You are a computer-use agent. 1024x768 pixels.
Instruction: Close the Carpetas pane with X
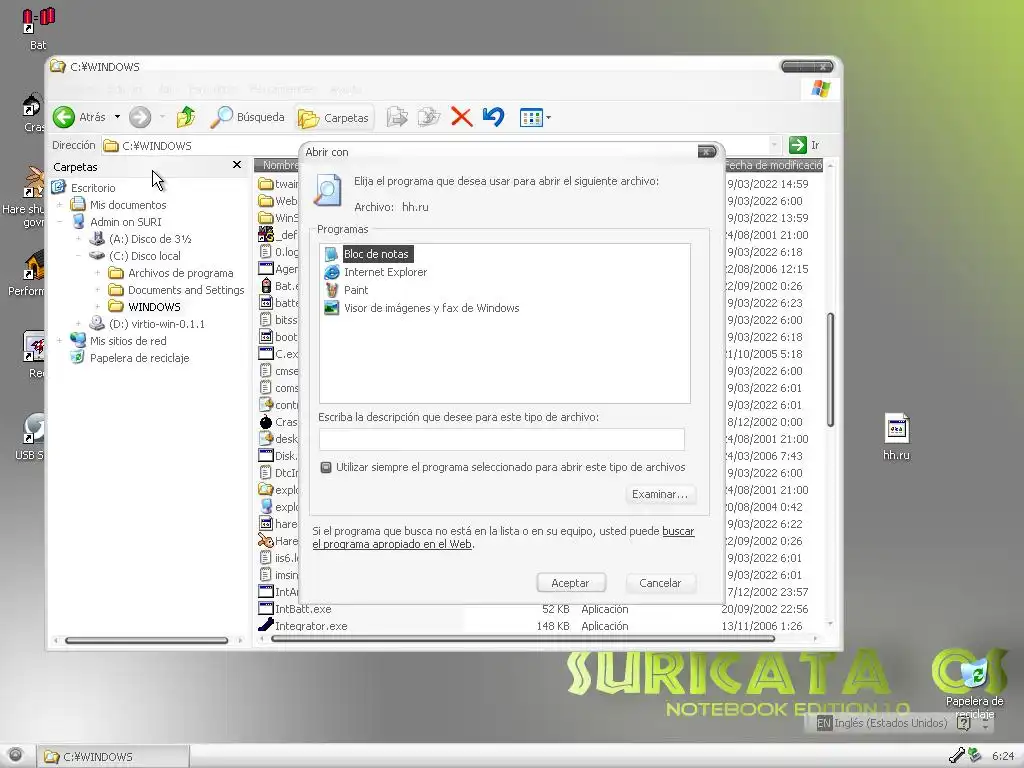pyautogui.click(x=237, y=165)
